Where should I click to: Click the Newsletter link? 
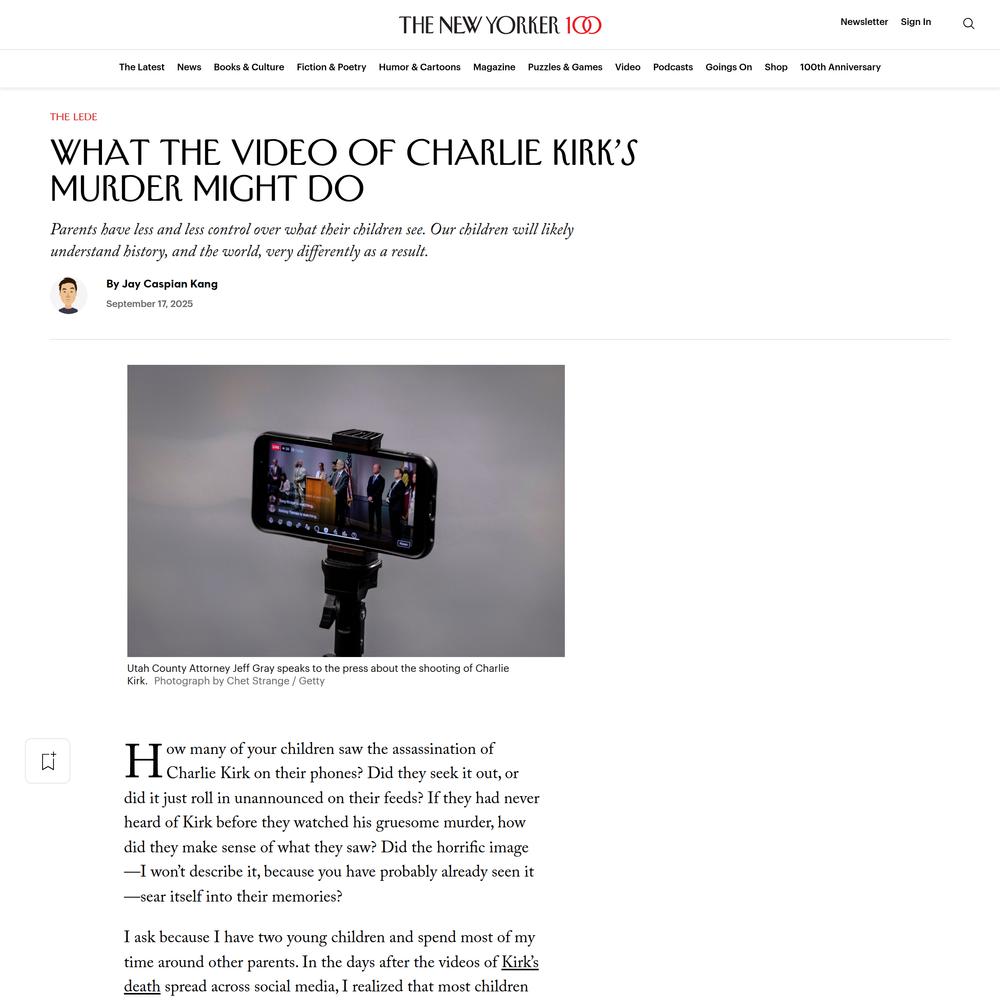pos(864,22)
